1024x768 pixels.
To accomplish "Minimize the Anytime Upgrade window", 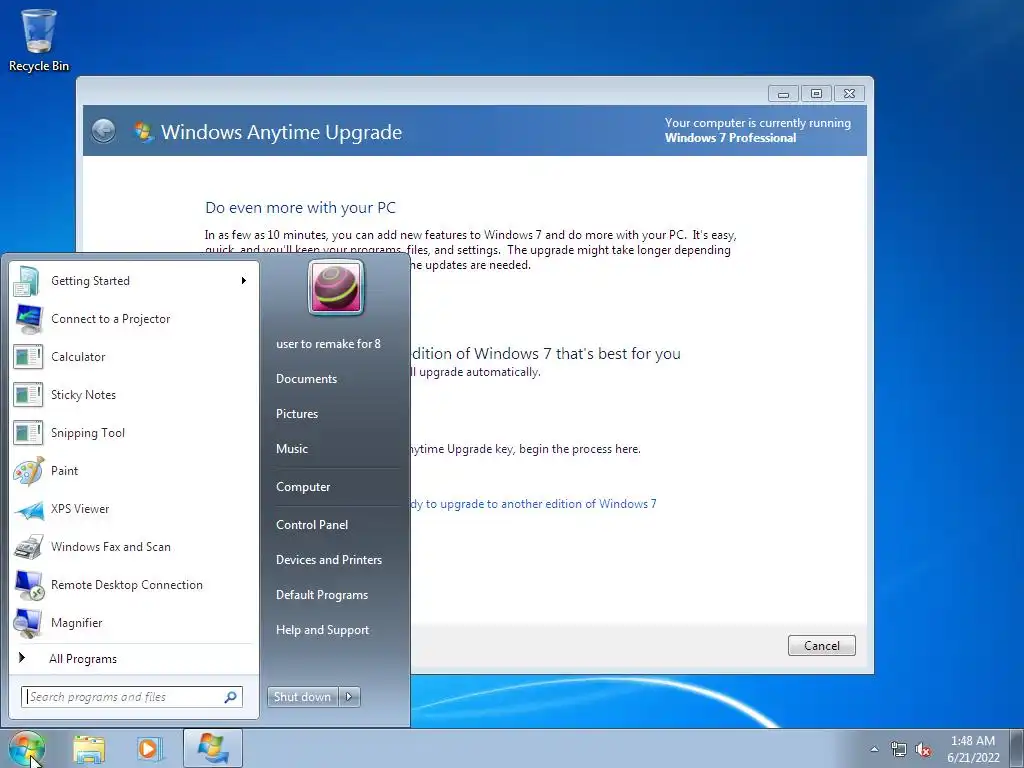I will pos(783,93).
